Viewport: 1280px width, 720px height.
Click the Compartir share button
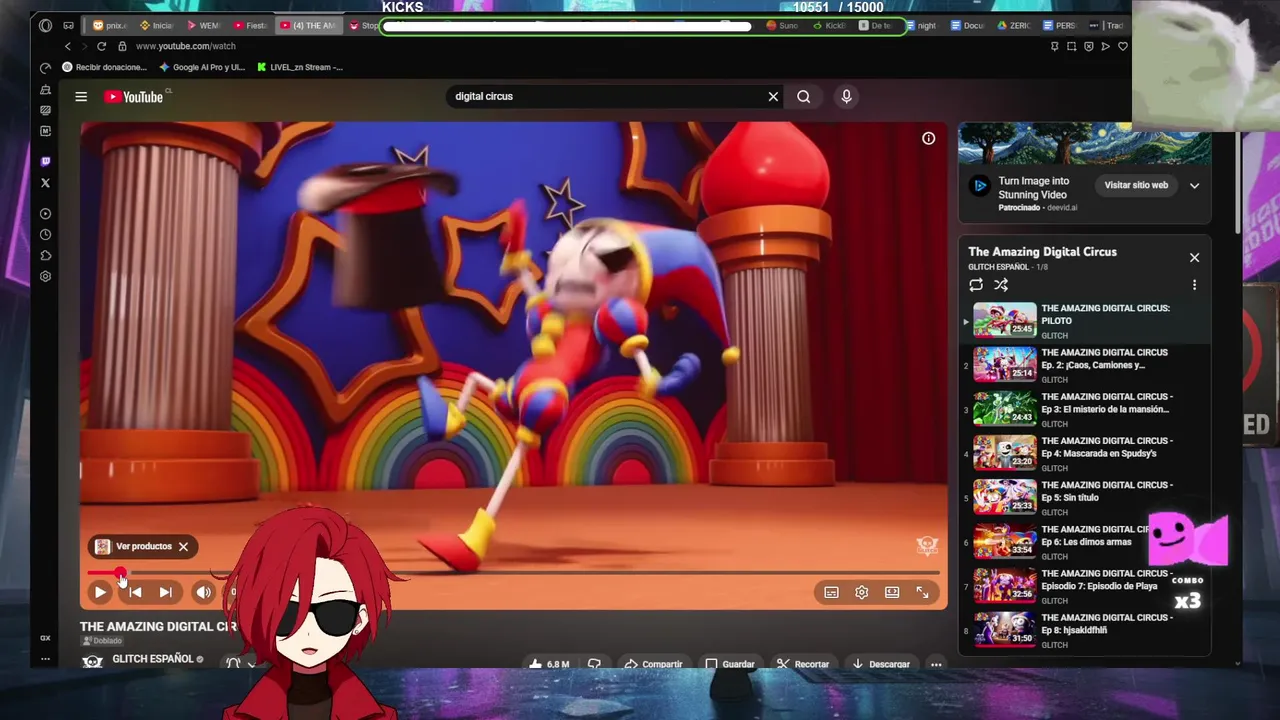(x=653, y=664)
